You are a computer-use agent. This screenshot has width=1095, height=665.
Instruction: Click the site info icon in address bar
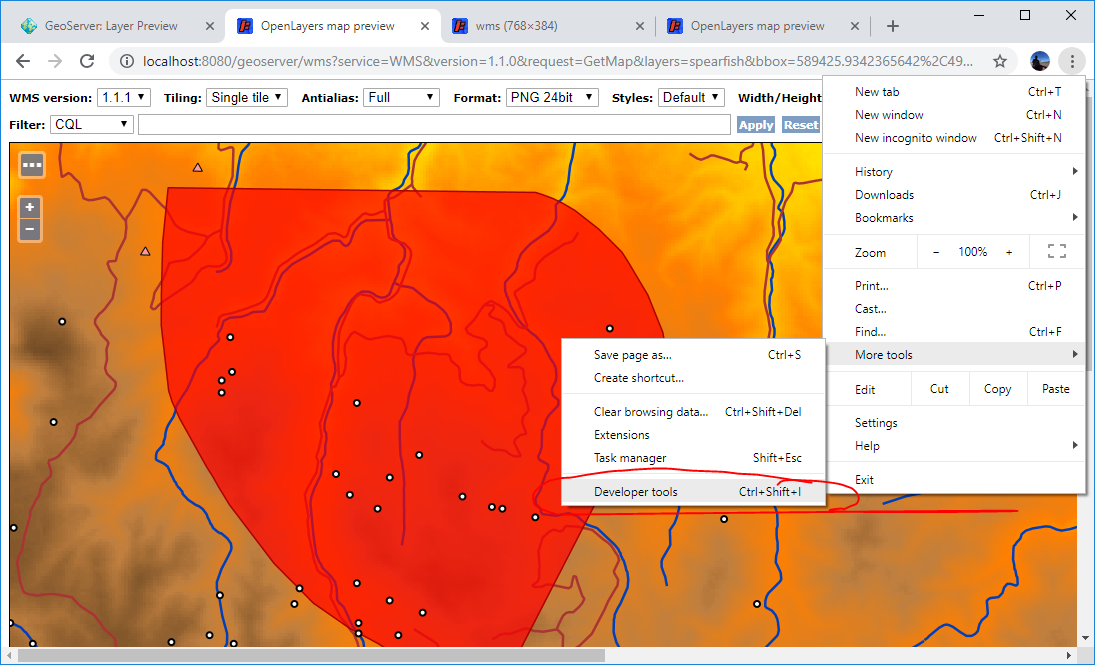coord(126,61)
